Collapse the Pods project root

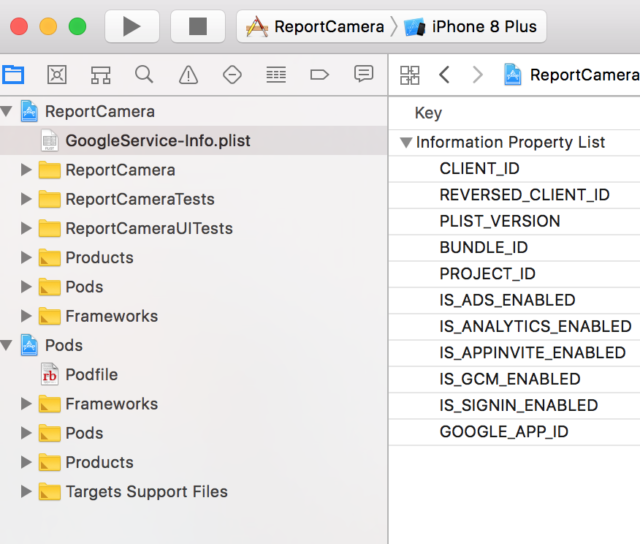(7, 345)
